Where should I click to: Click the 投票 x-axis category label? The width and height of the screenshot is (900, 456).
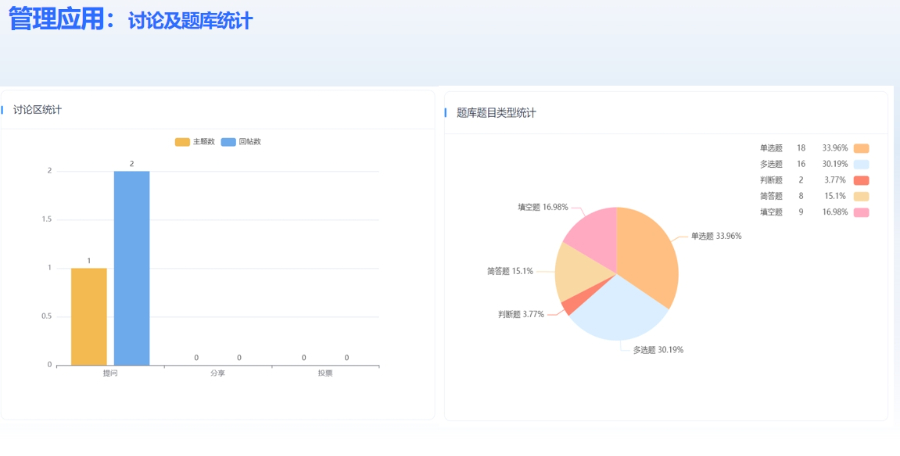pyautogui.click(x=325, y=373)
